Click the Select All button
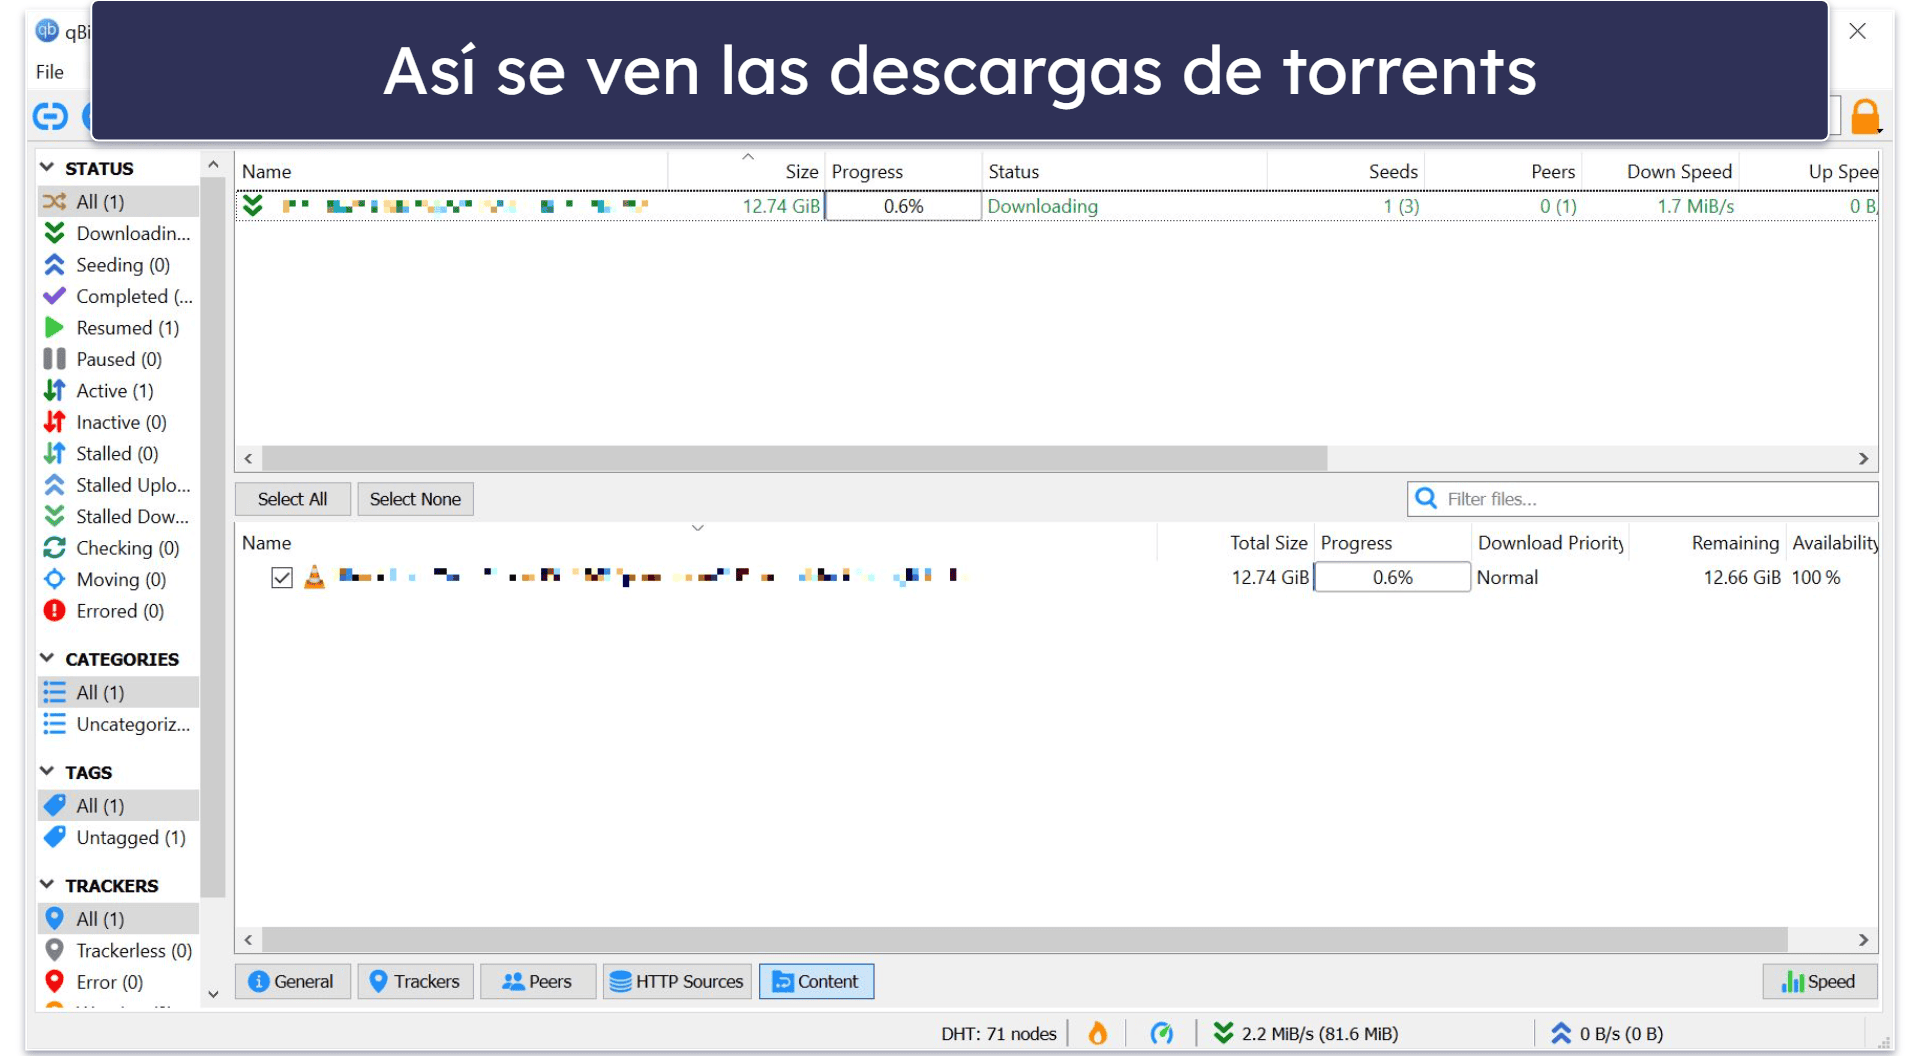Image resolution: width=1919 pixels, height=1056 pixels. pos(292,499)
